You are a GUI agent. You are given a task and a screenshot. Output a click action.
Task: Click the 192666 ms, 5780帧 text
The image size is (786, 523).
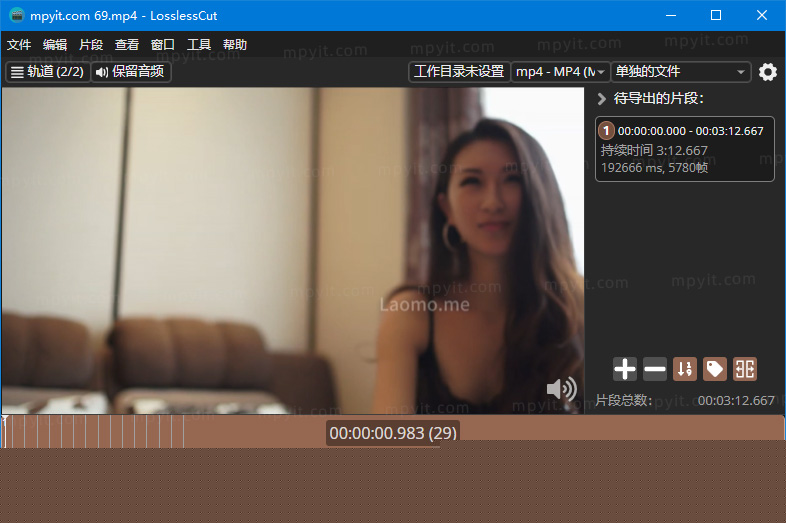[654, 167]
